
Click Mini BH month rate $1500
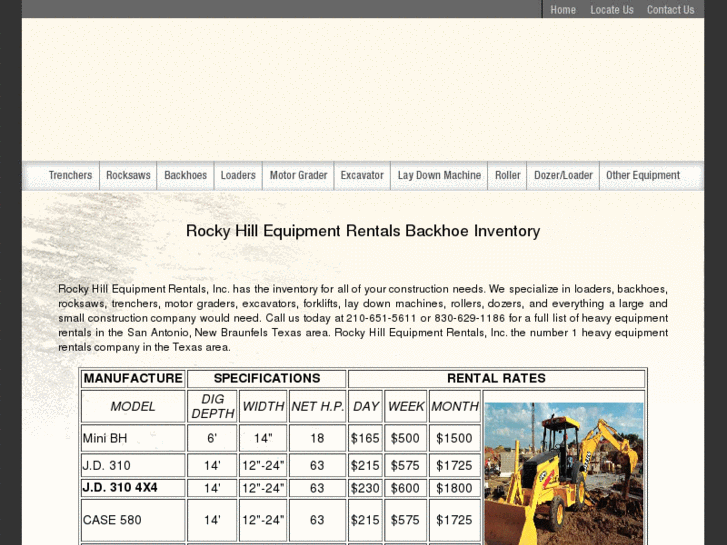pyautogui.click(x=455, y=438)
